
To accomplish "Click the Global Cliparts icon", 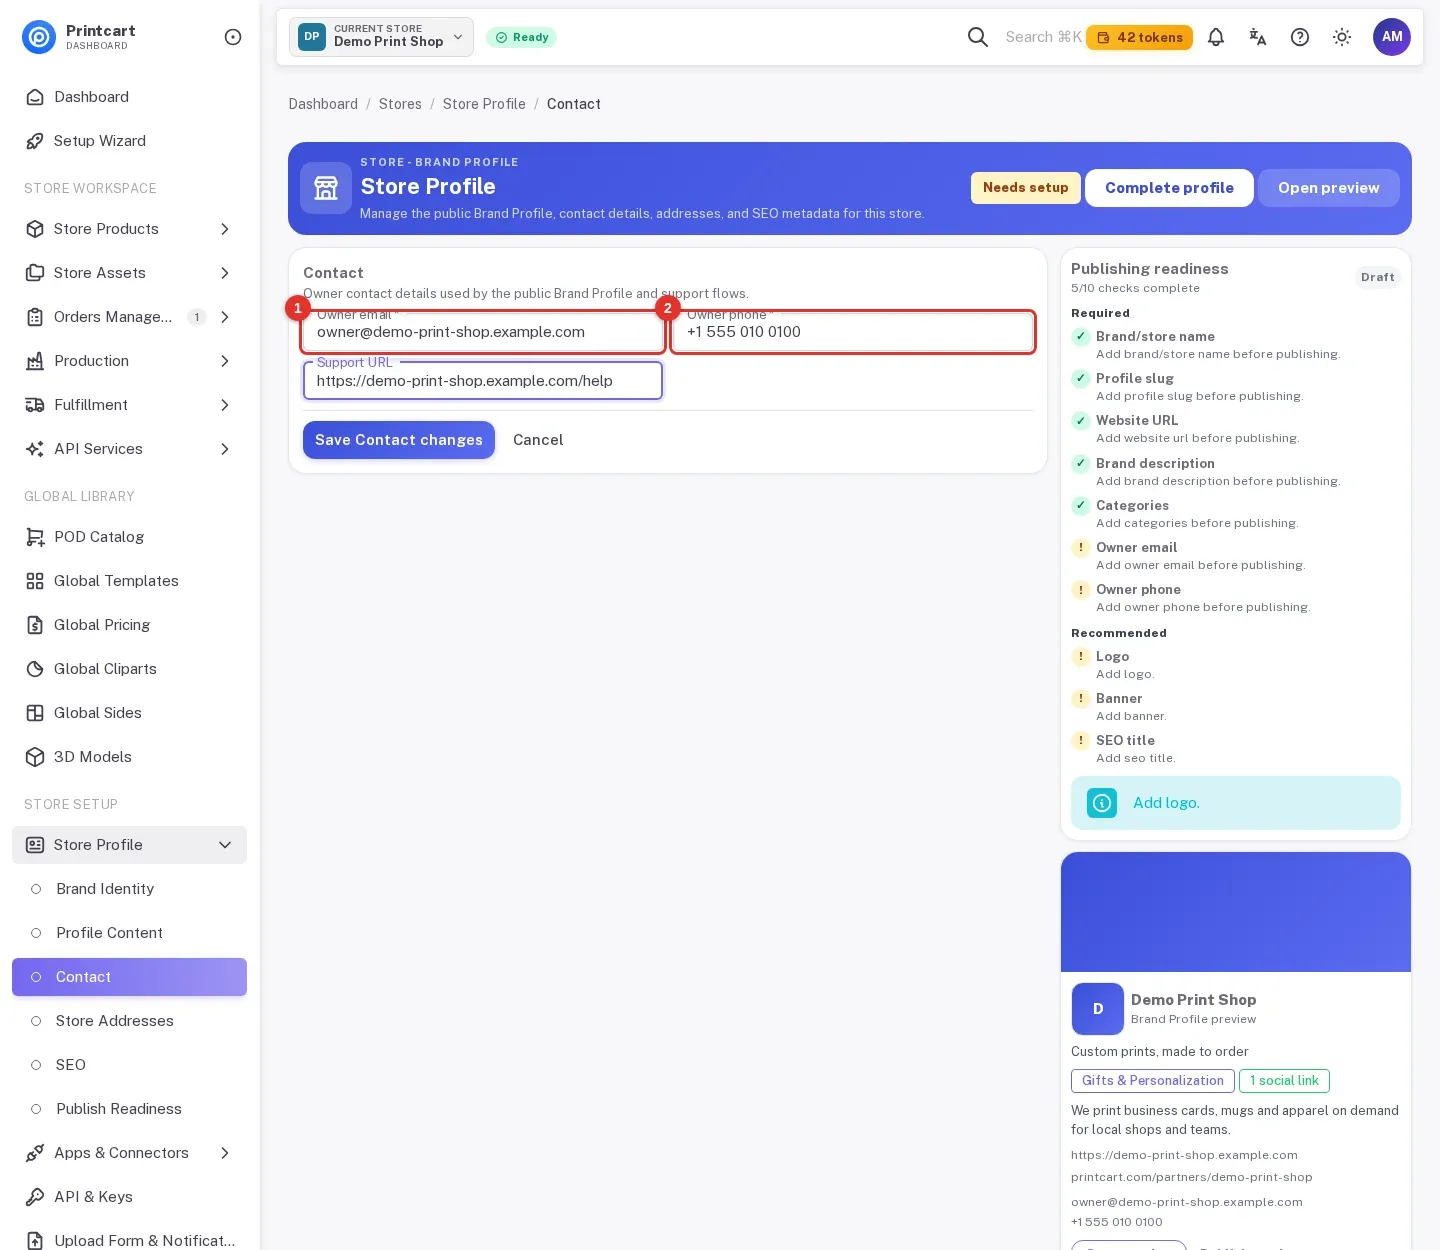I will pyautogui.click(x=35, y=669).
